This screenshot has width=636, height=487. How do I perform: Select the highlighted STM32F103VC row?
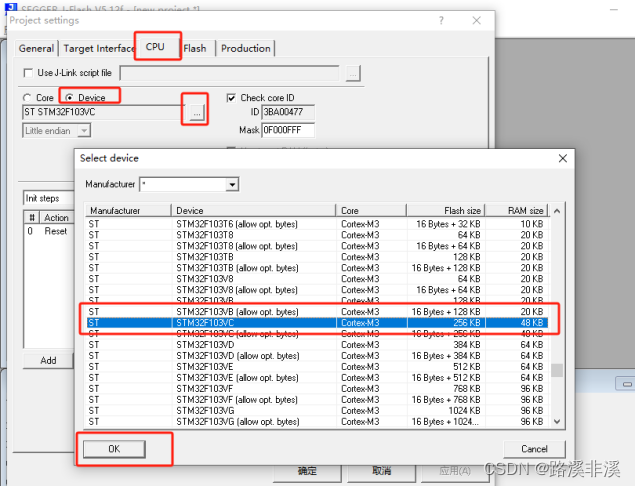tap(317, 322)
